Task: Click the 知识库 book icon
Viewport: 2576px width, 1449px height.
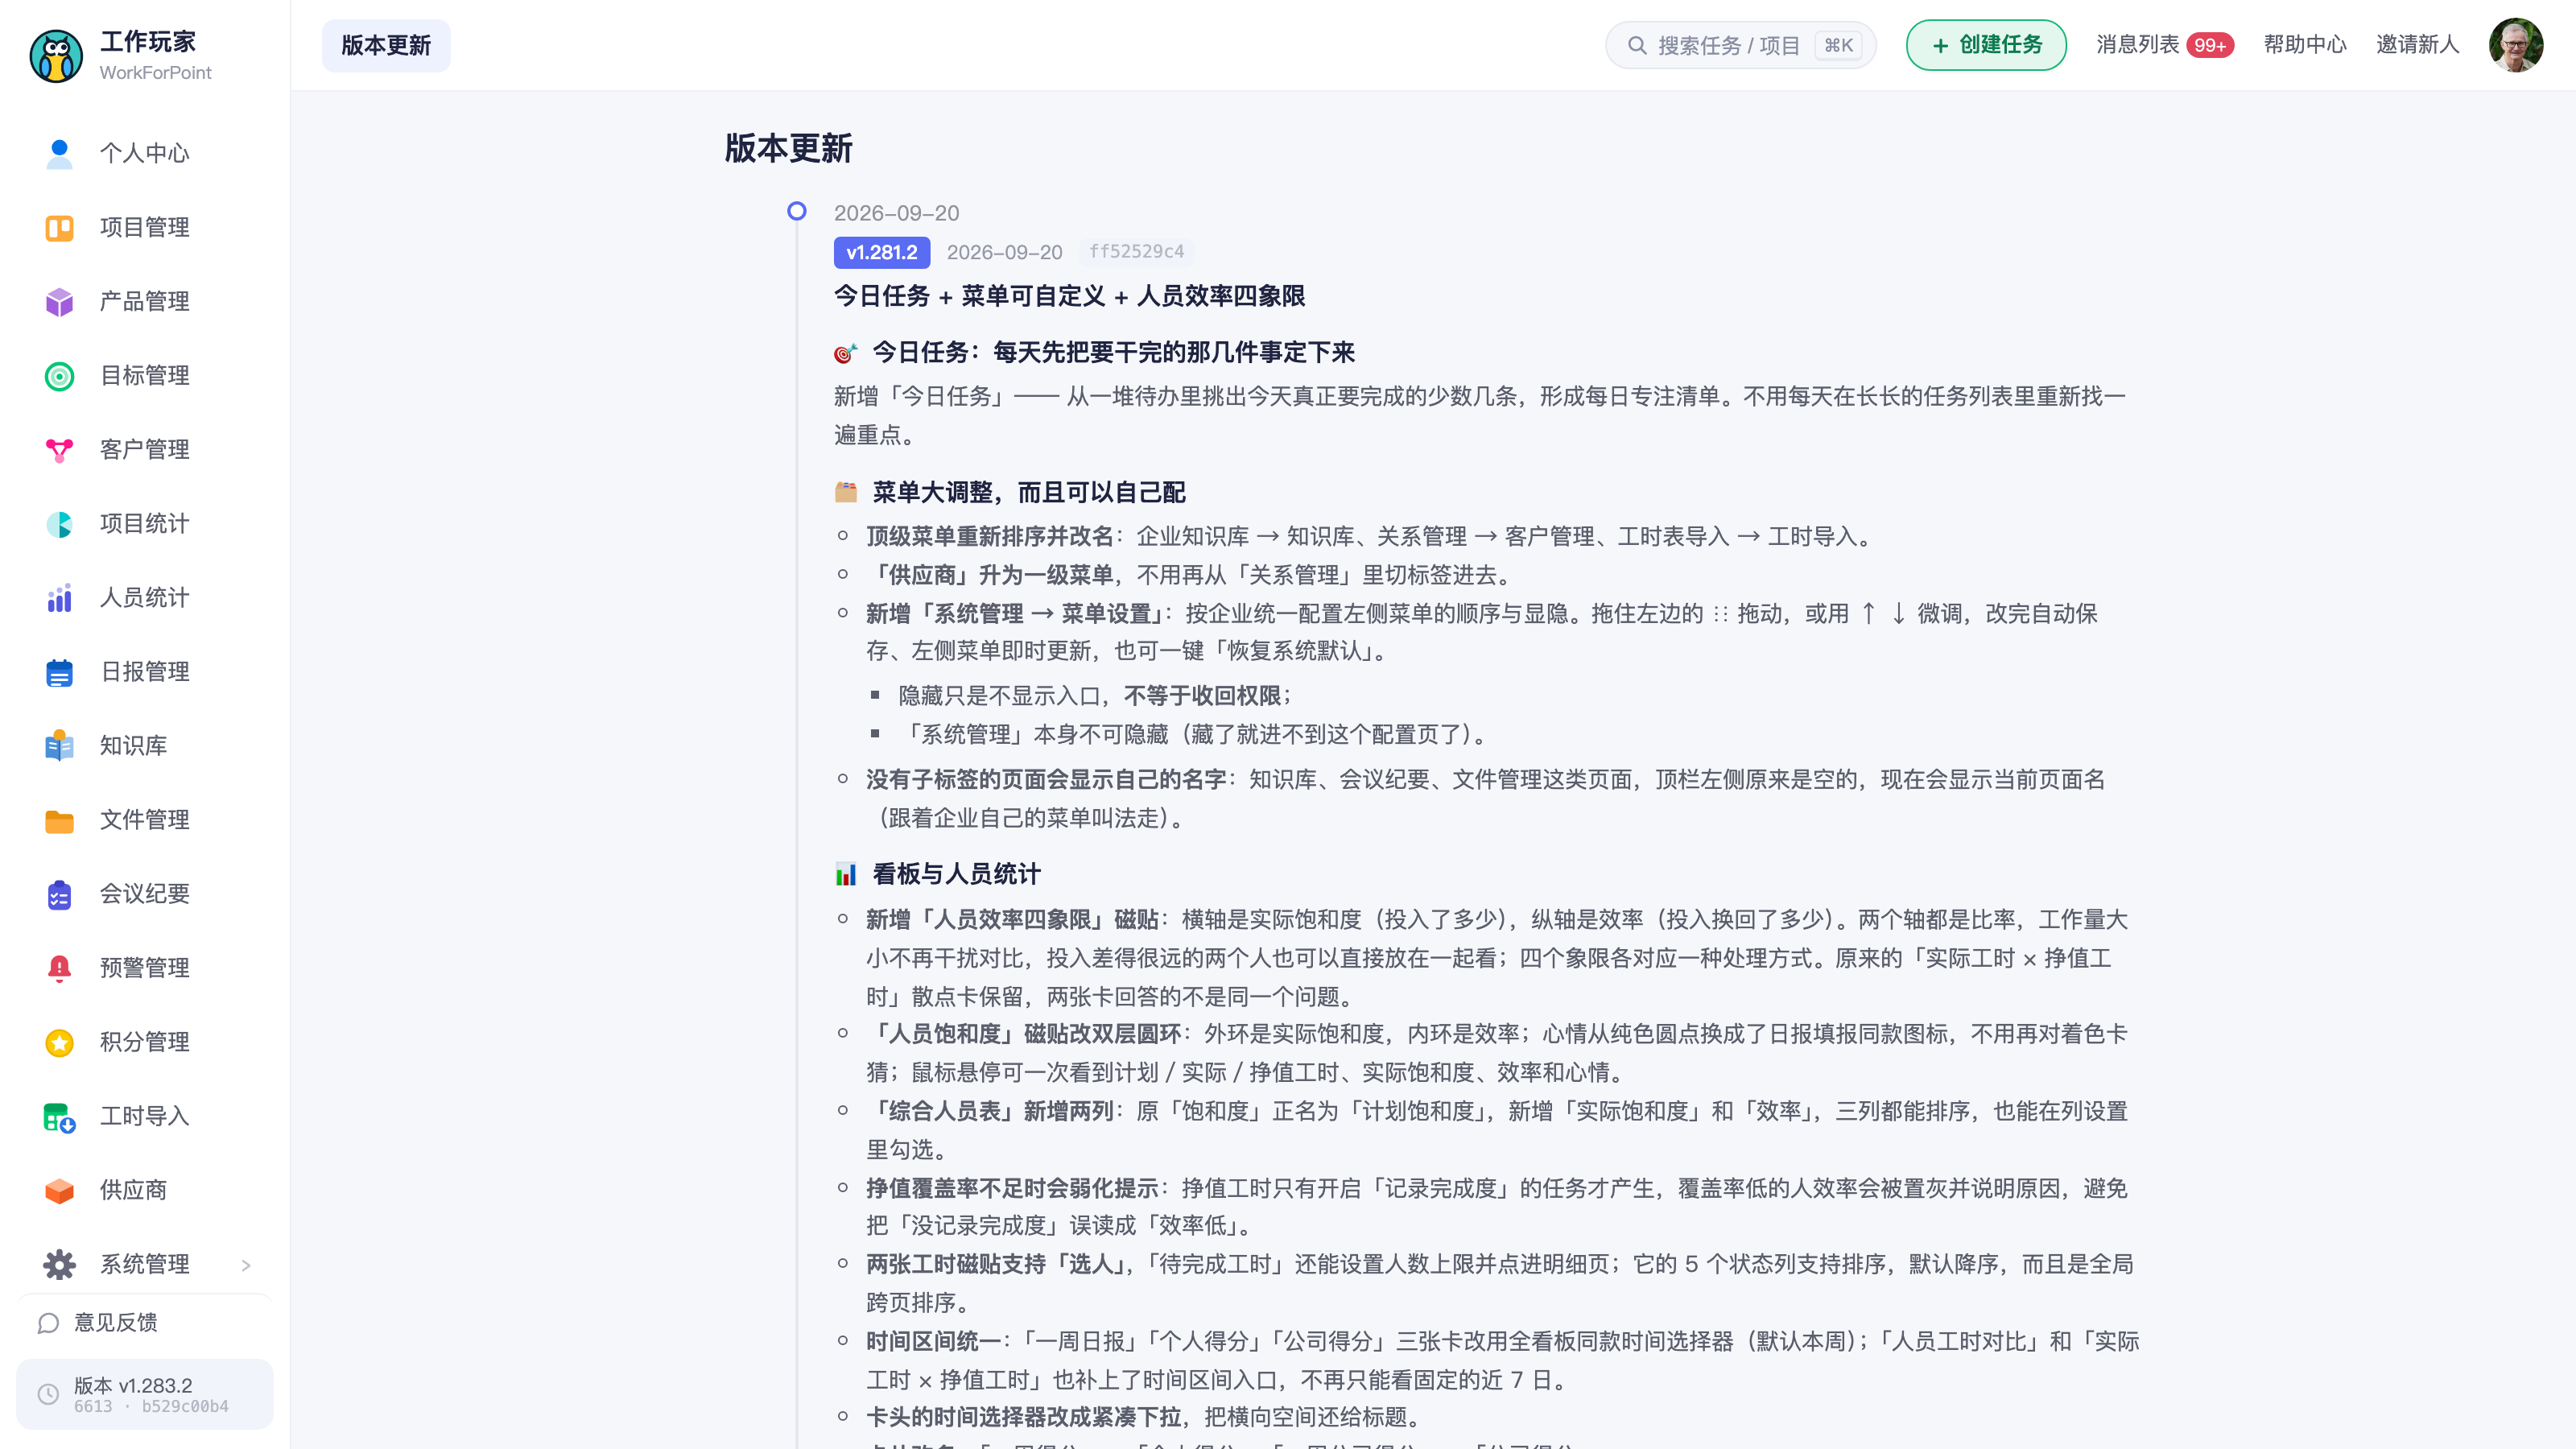Action: [59, 745]
